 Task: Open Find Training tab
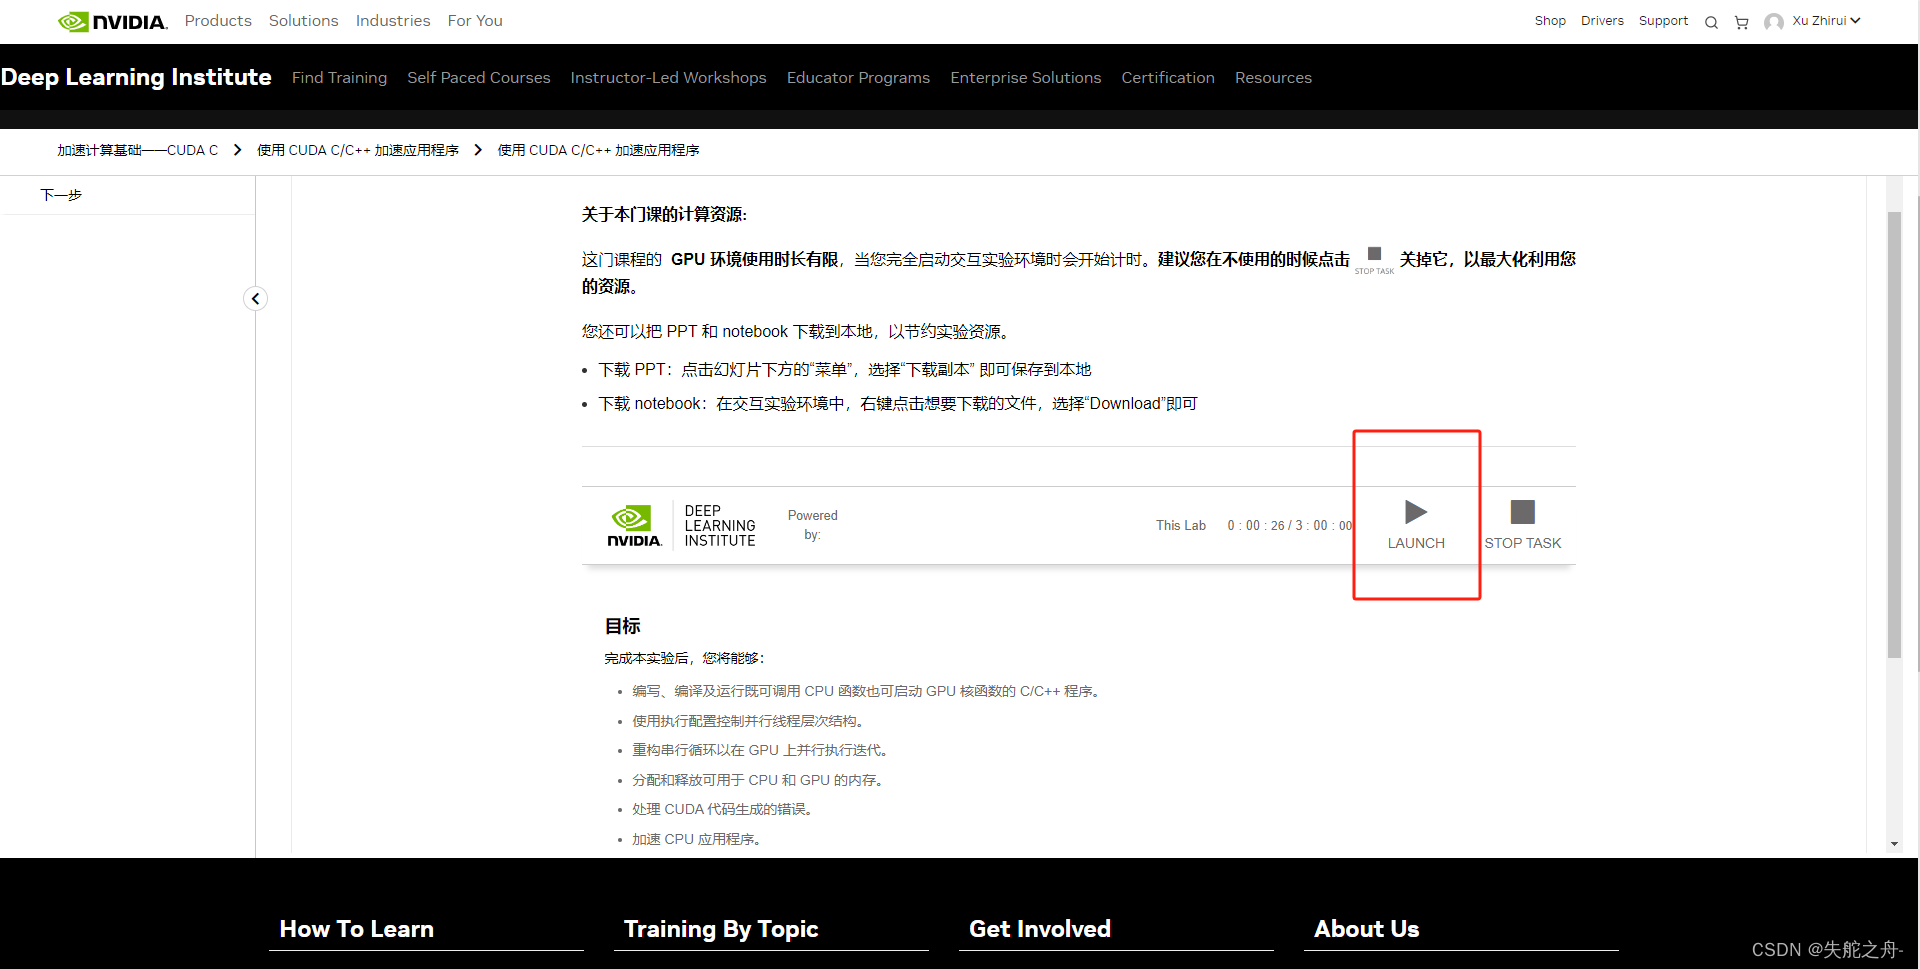(x=339, y=78)
